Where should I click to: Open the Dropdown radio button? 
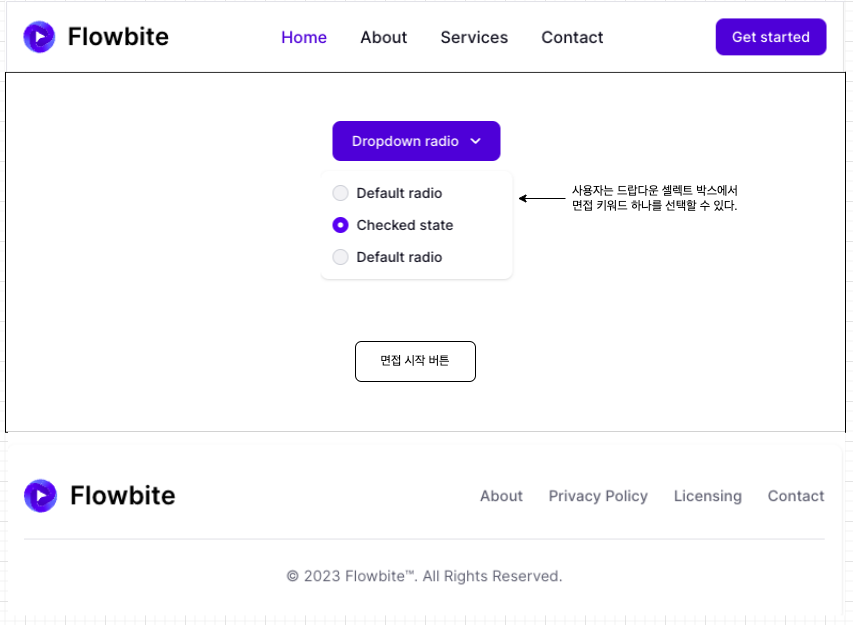tap(416, 141)
